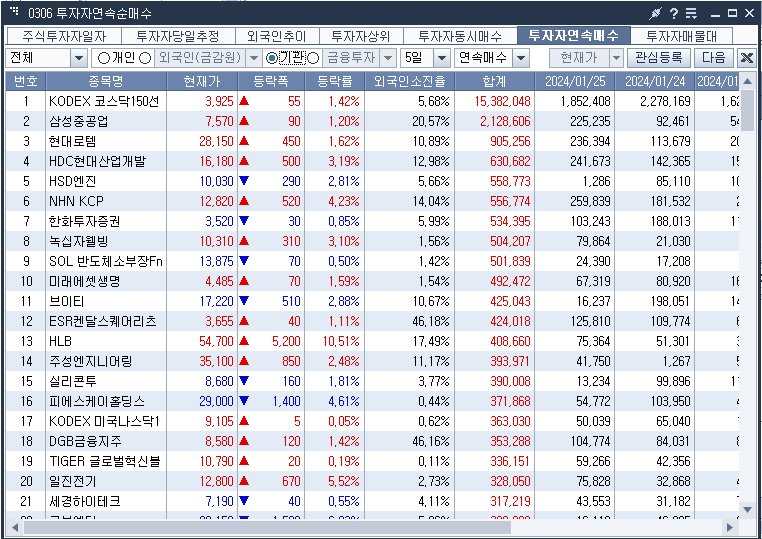Switch to 투자자매물대 tab
Viewport: 762px width, 539px height.
tap(682, 36)
